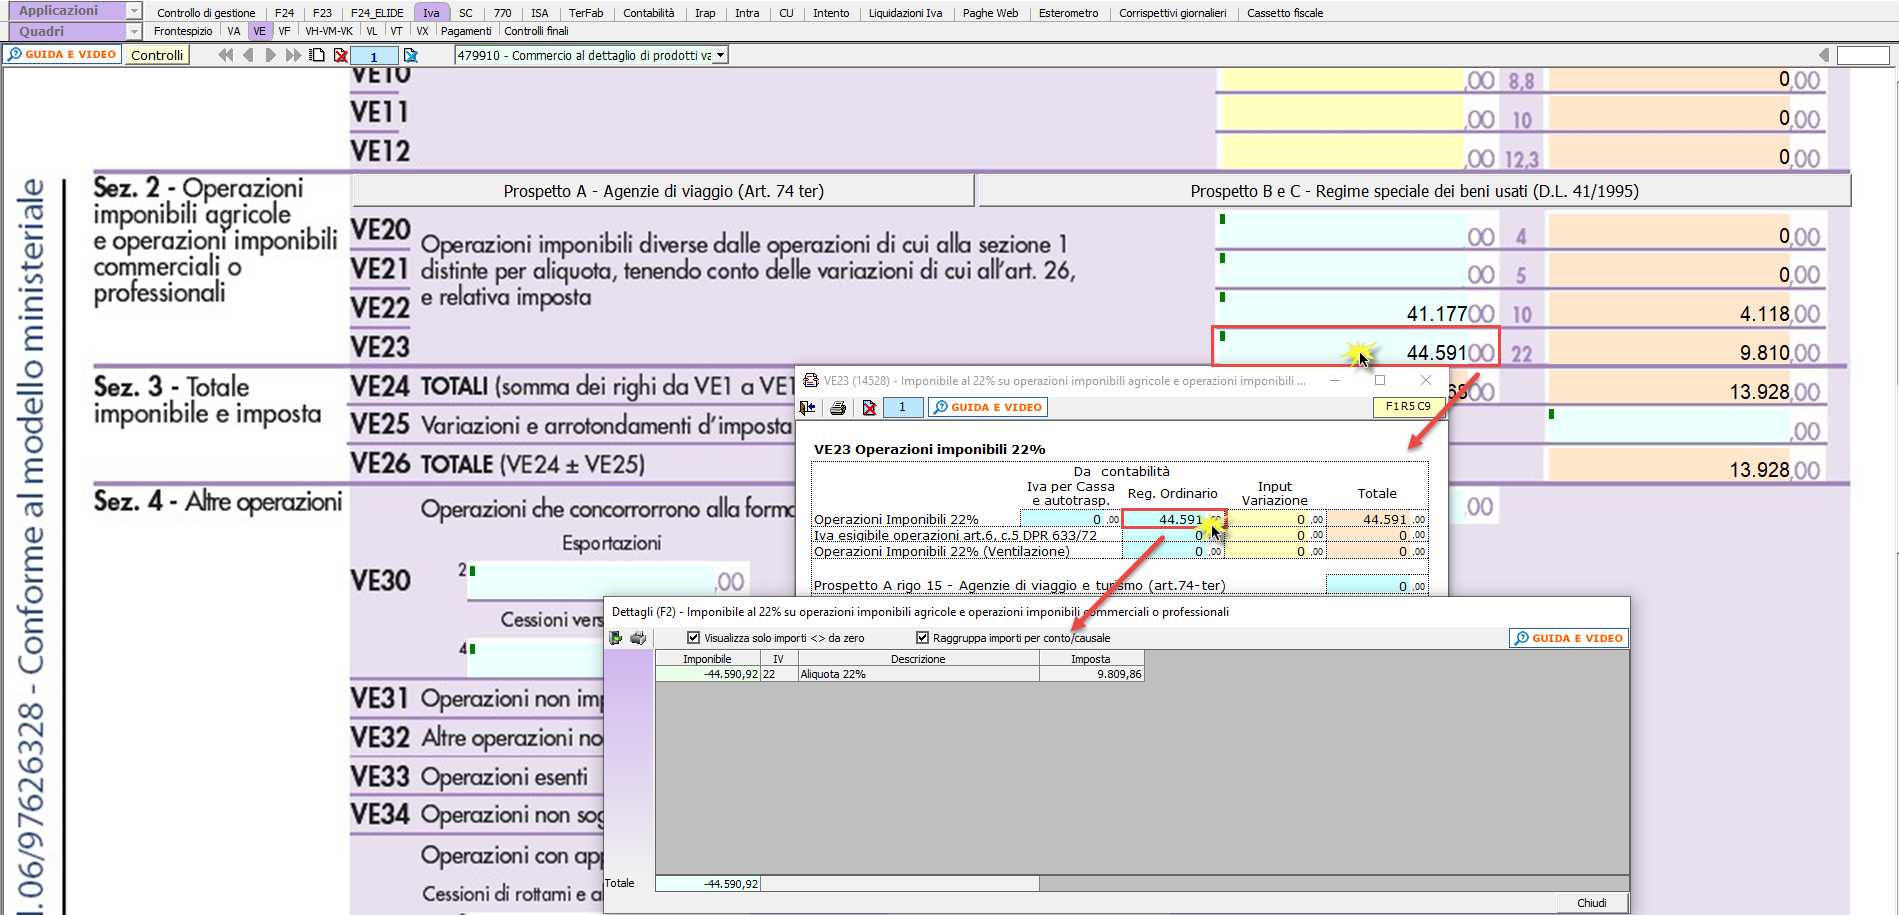Open Corrispettivi giornalieri tab
The width and height of the screenshot is (1899, 915).
tap(1172, 13)
